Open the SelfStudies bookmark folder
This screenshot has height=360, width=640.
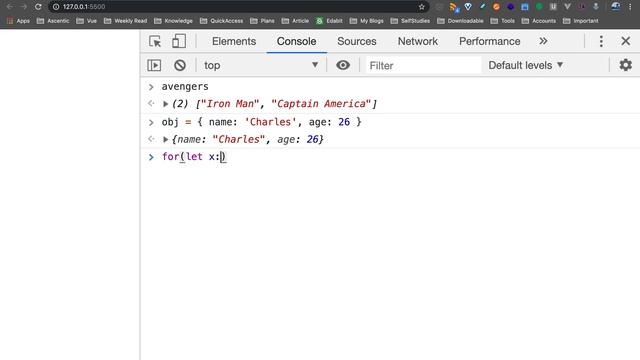pyautogui.click(x=410, y=21)
